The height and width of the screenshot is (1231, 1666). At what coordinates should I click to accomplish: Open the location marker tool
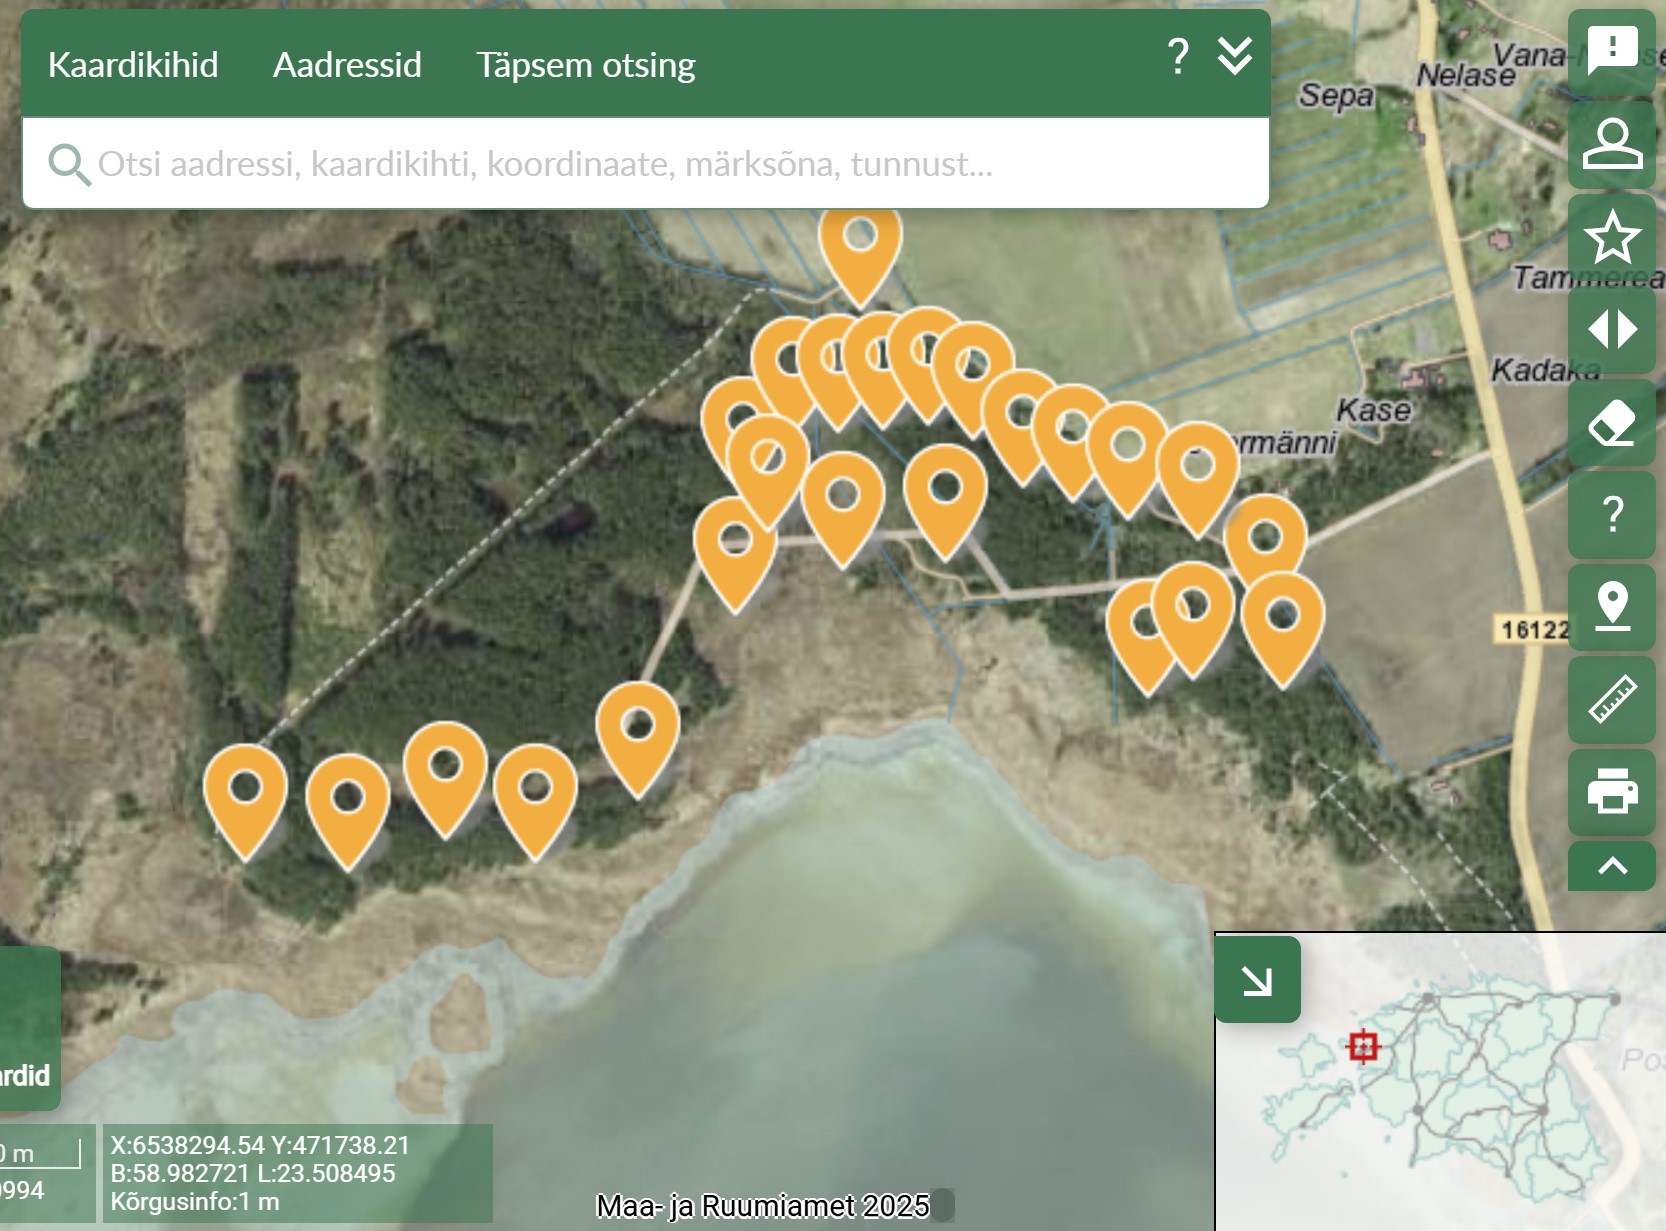click(1611, 606)
